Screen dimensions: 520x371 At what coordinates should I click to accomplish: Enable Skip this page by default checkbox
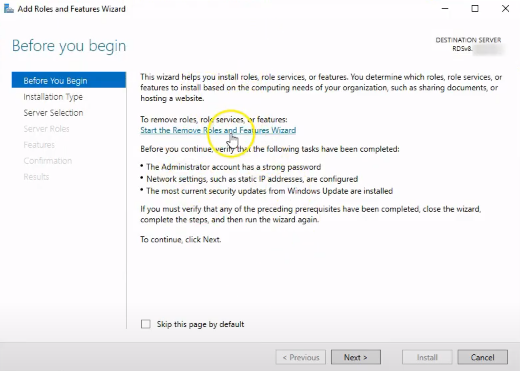146,324
